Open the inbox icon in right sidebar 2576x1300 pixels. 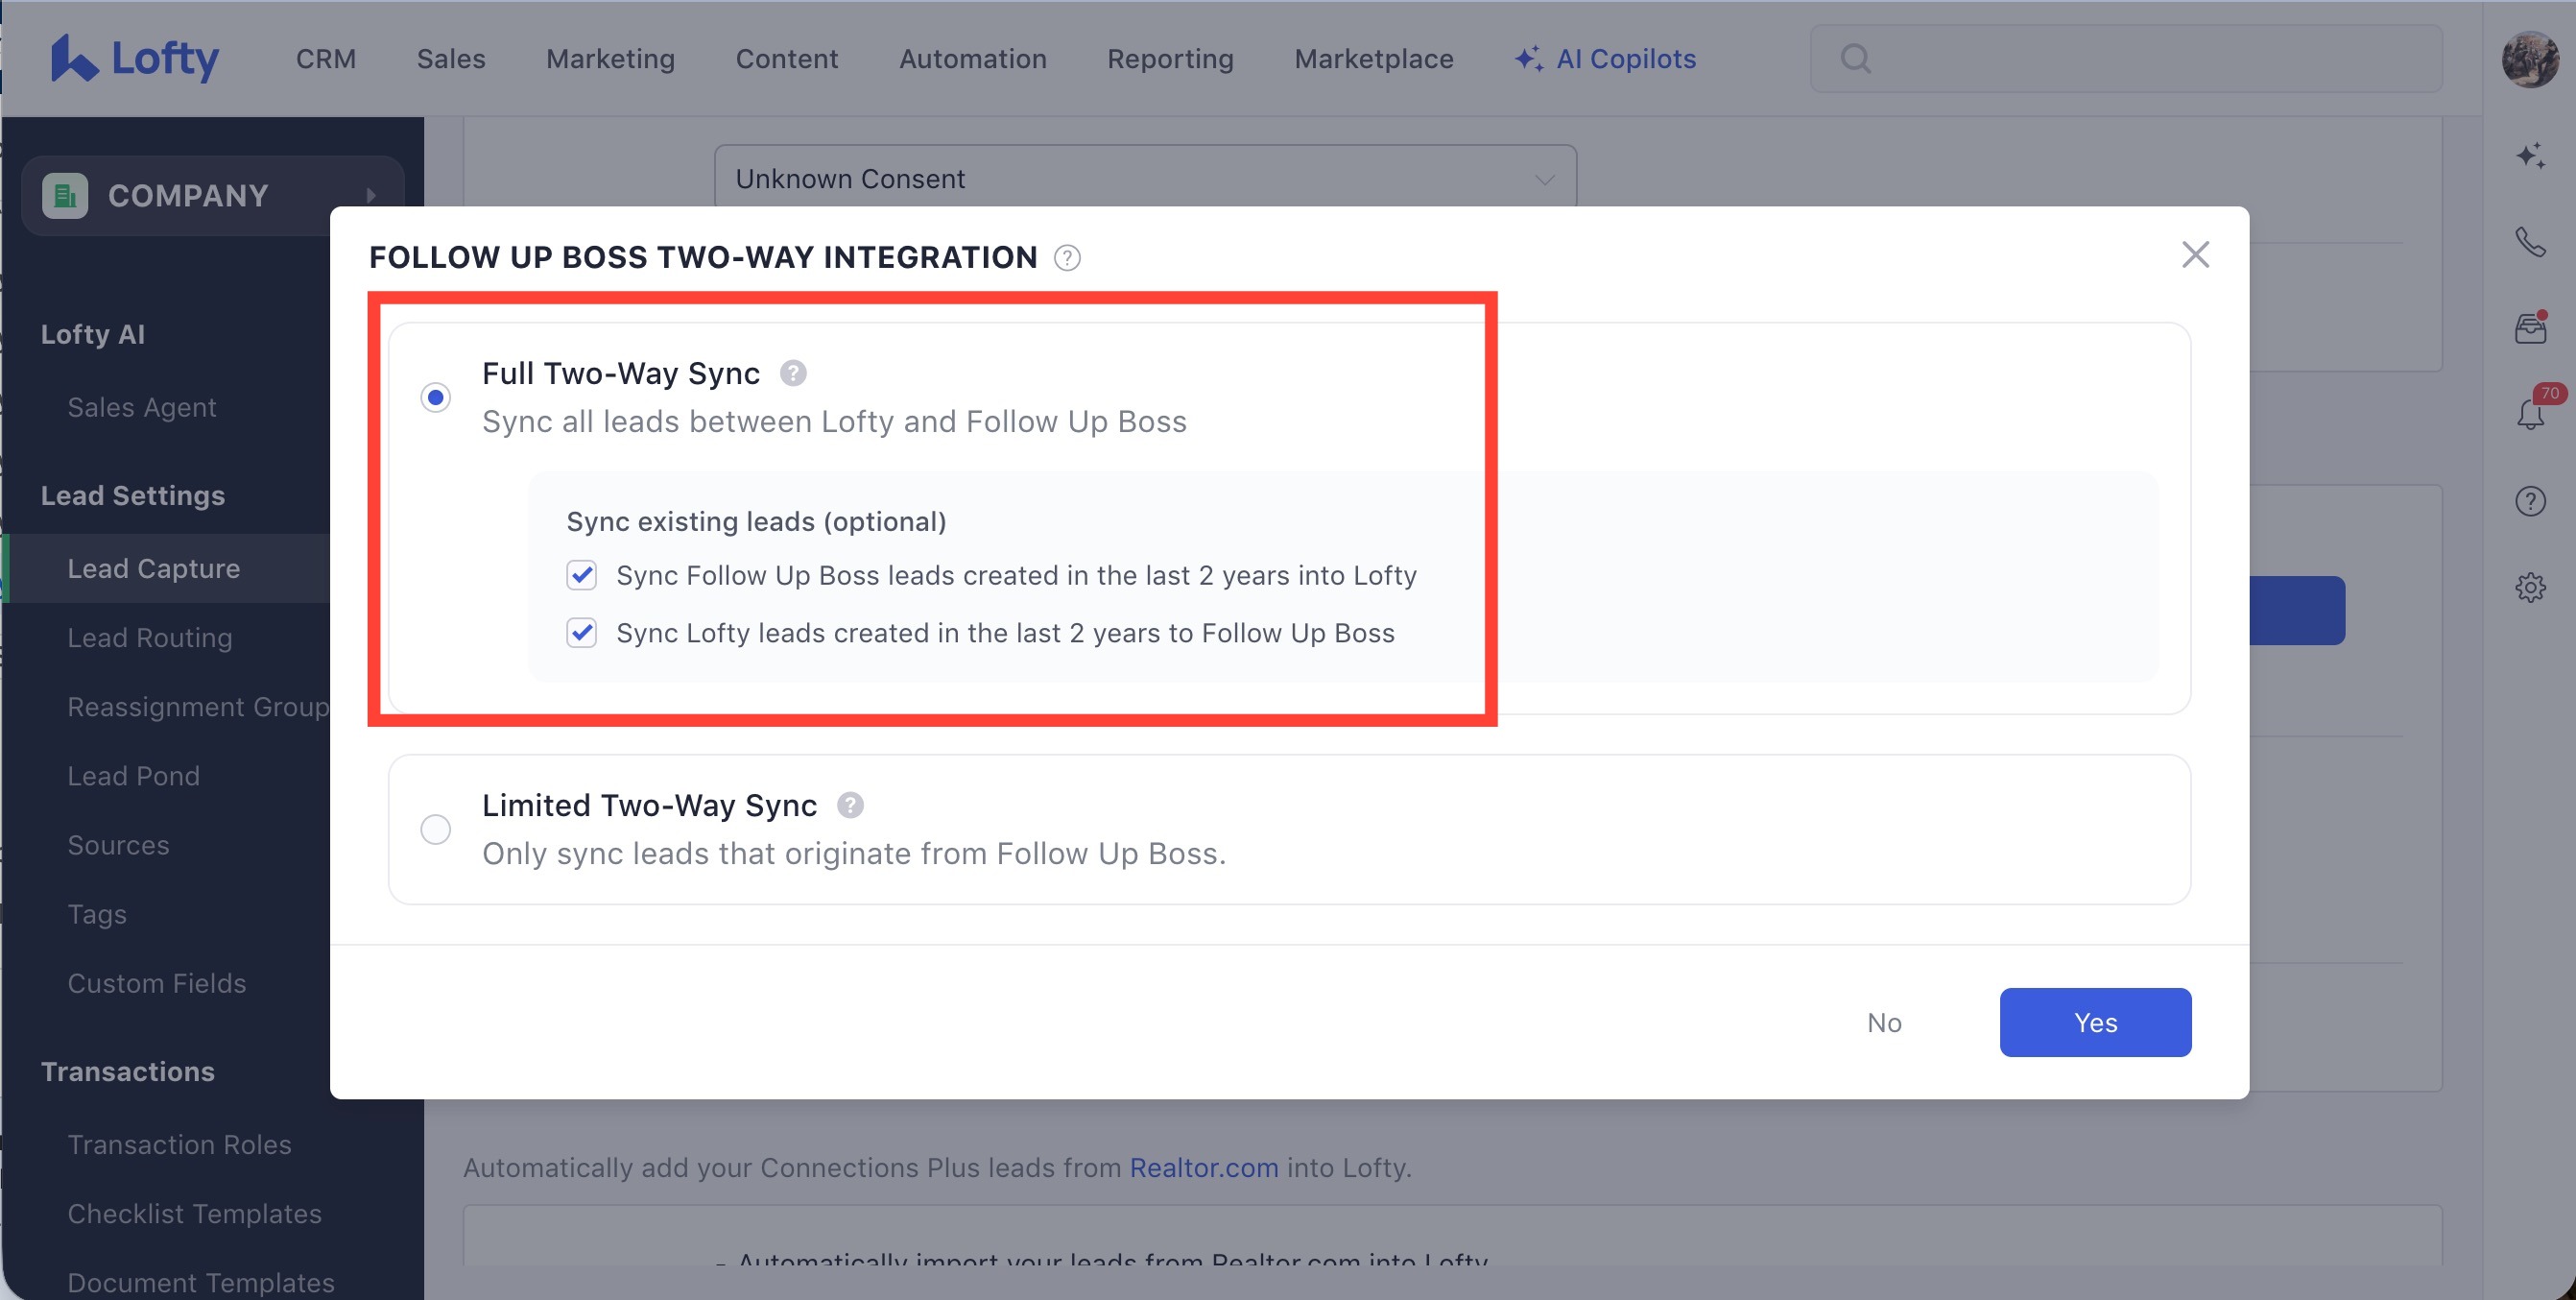click(x=2530, y=328)
